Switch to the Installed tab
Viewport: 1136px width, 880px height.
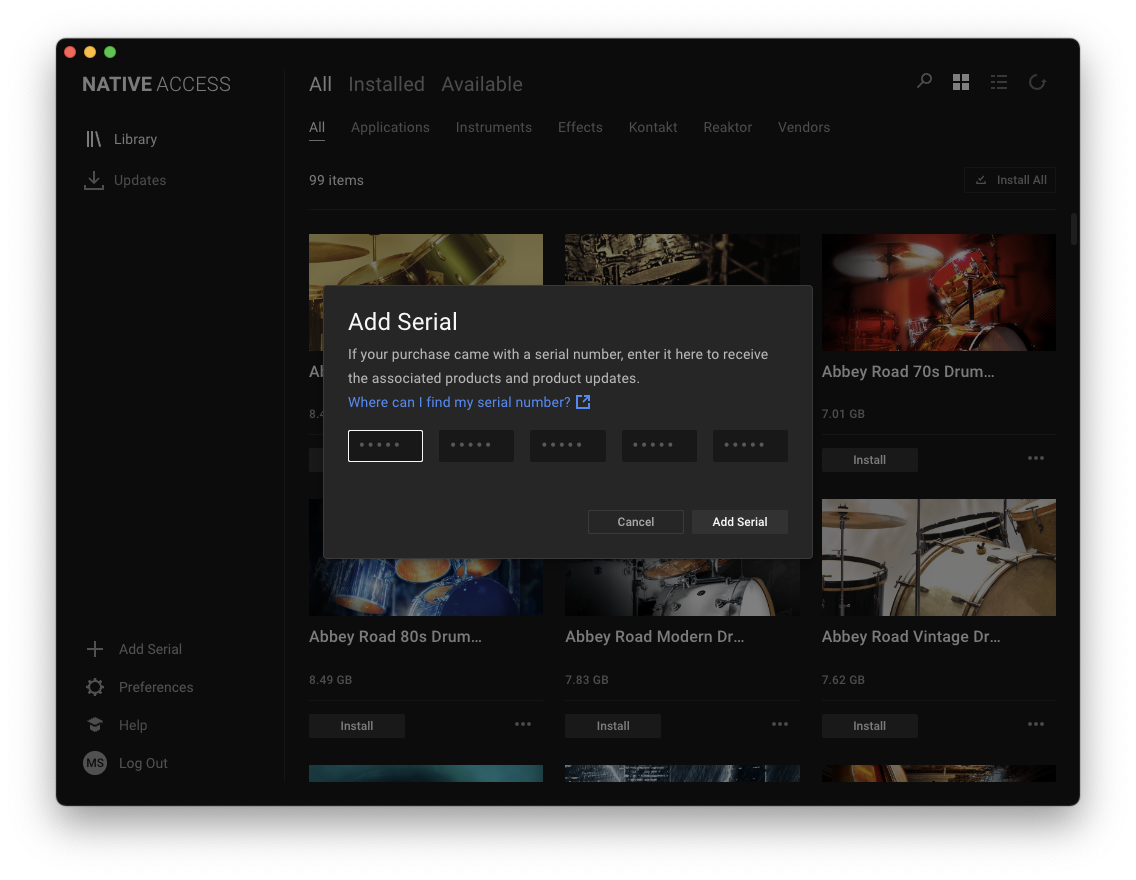pos(386,84)
